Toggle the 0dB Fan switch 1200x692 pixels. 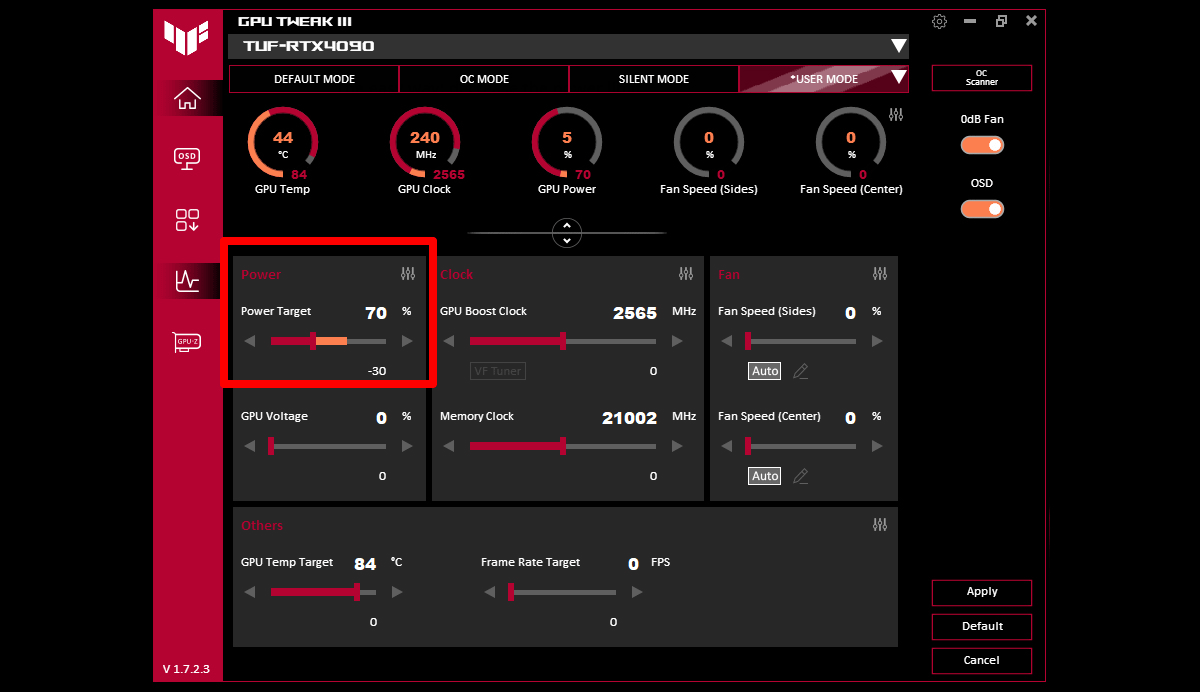(x=982, y=145)
